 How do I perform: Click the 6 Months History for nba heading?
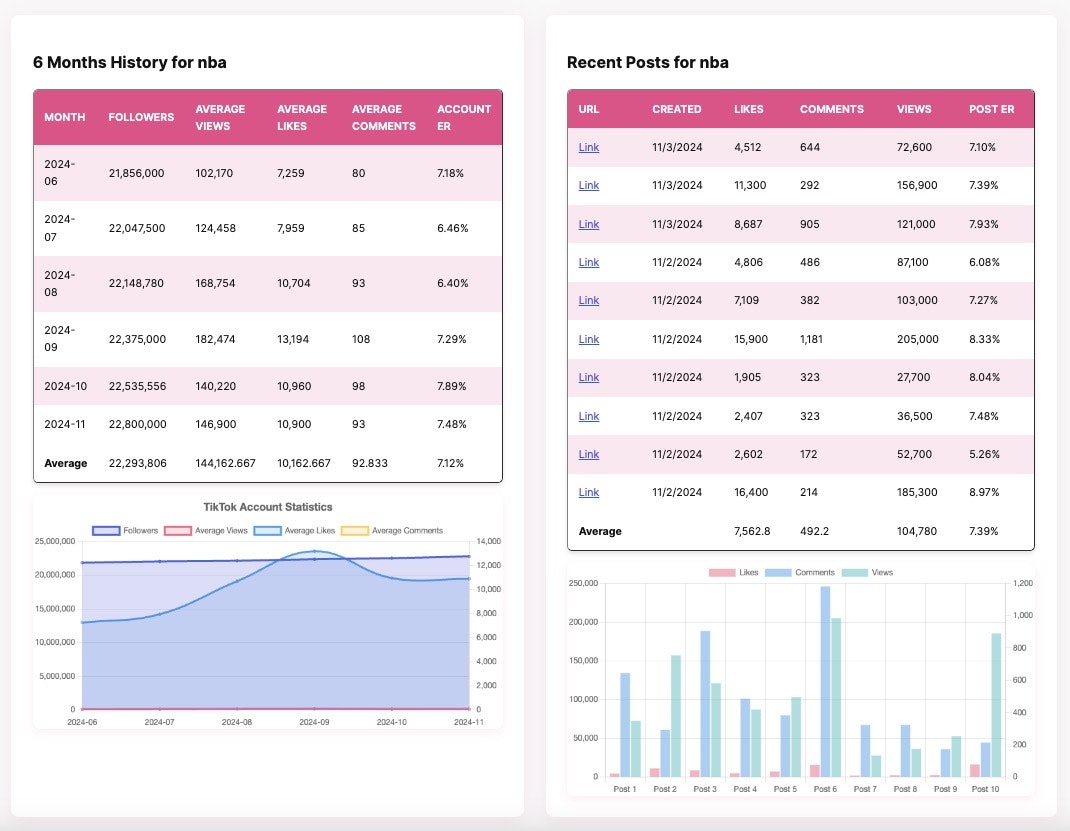[x=130, y=62]
